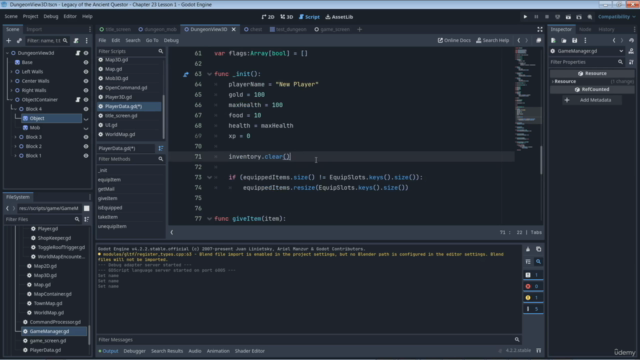640x360 pixels.
Task: Open the Compatibility renderer dropdown
Action: [617, 17]
